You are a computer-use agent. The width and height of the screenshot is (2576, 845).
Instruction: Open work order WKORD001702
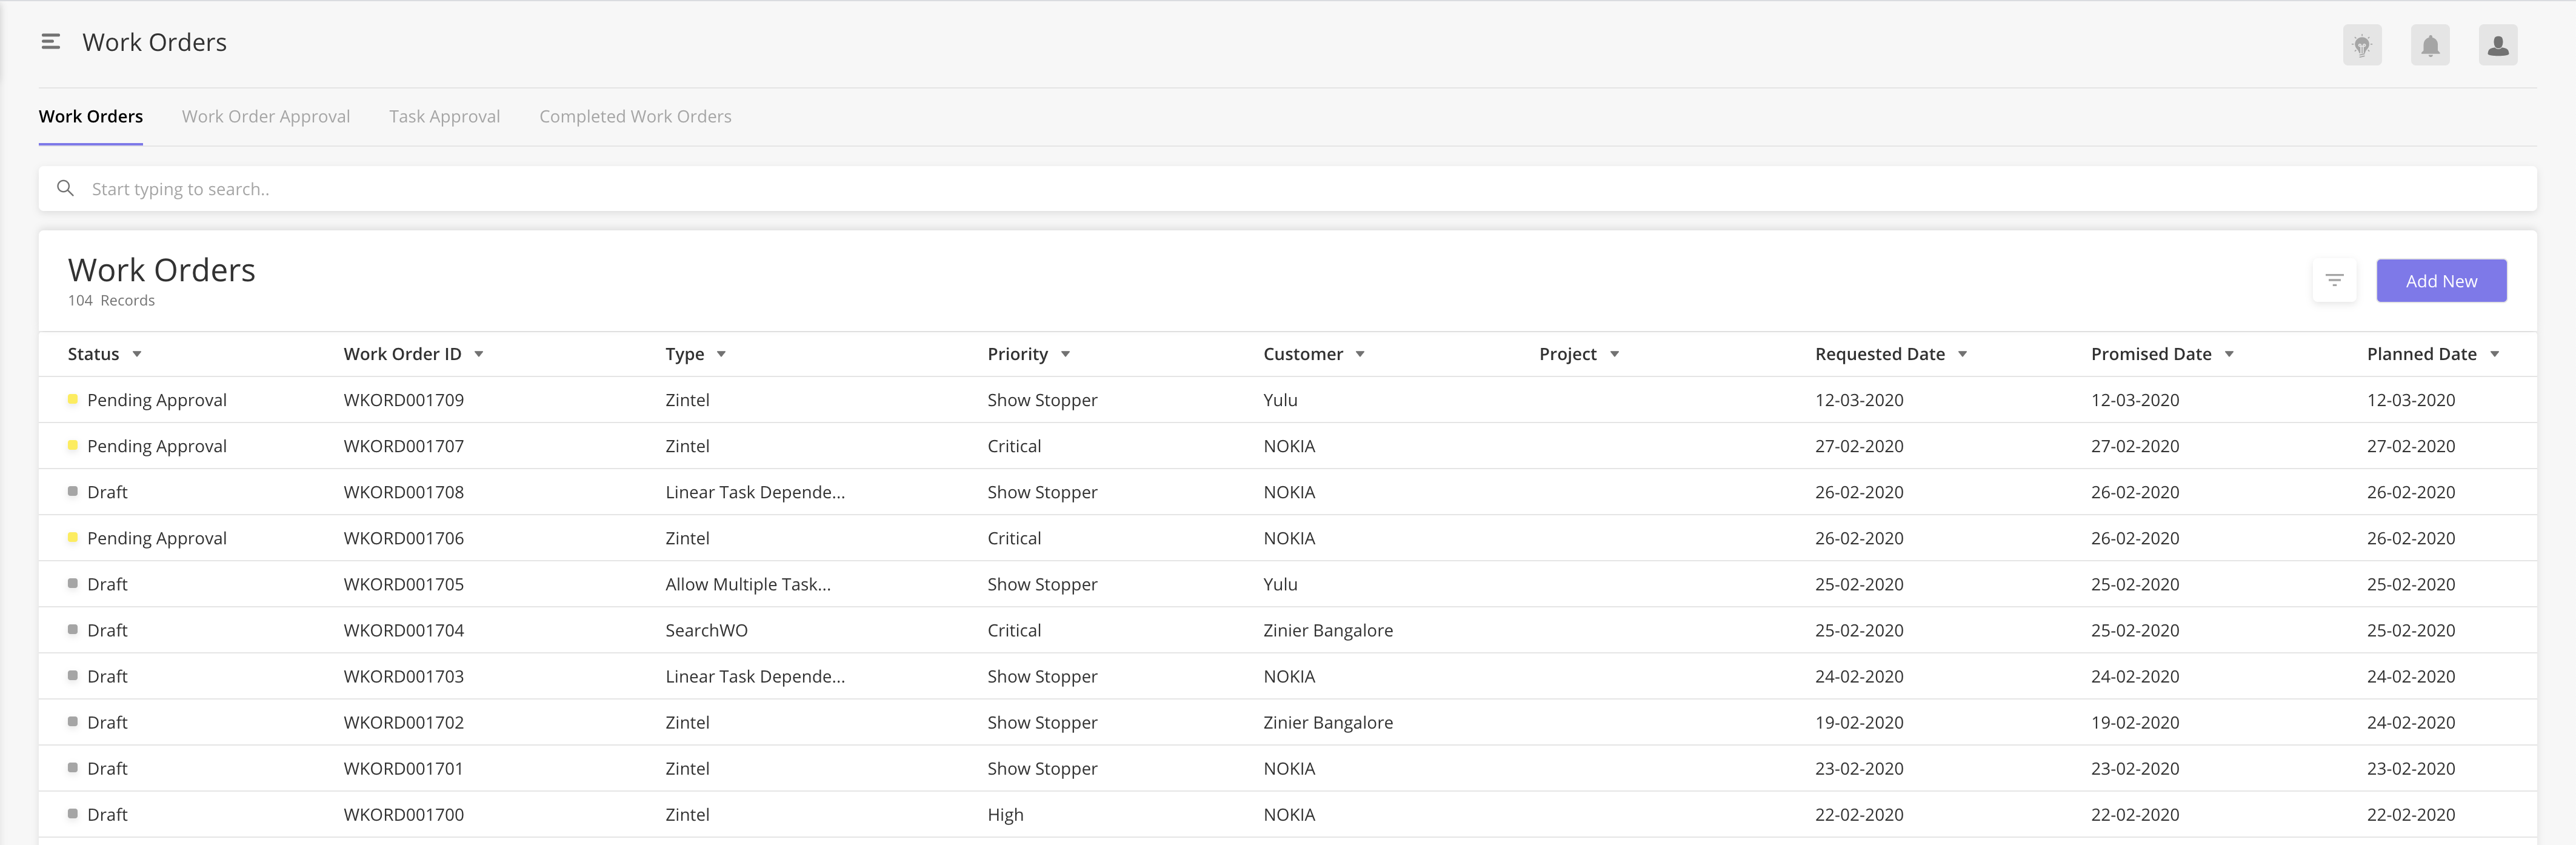coord(404,722)
